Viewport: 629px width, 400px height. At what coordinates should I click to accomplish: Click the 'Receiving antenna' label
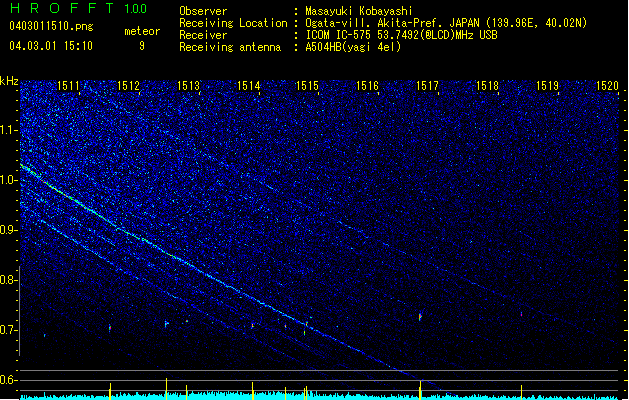230,47
